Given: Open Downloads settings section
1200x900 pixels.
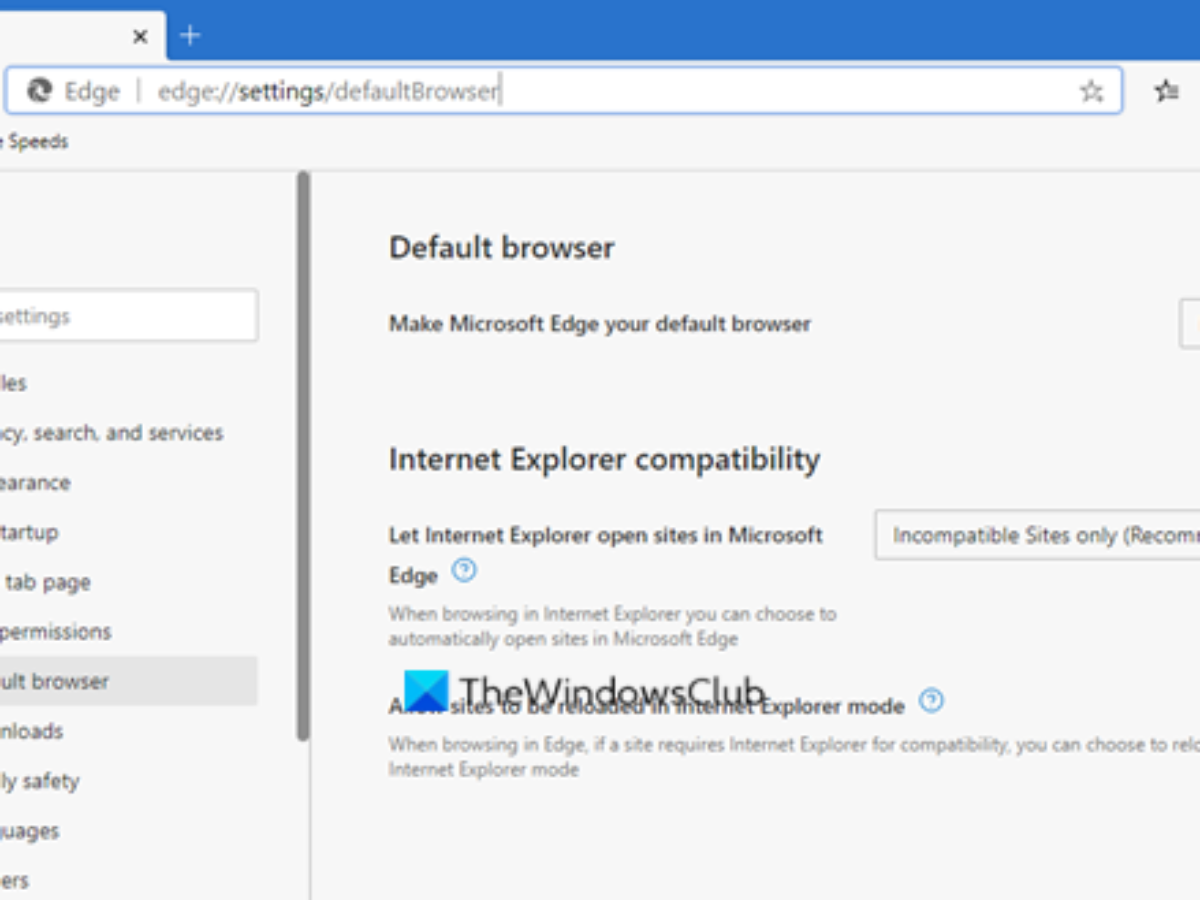Looking at the screenshot, I should tap(32, 731).
